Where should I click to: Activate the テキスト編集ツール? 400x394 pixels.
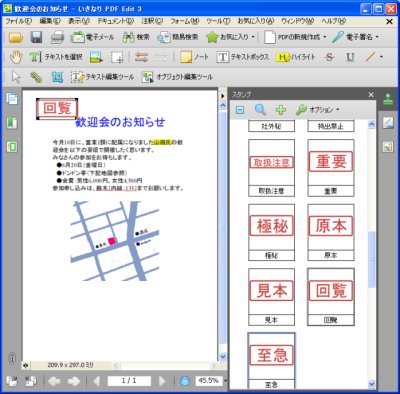click(102, 77)
